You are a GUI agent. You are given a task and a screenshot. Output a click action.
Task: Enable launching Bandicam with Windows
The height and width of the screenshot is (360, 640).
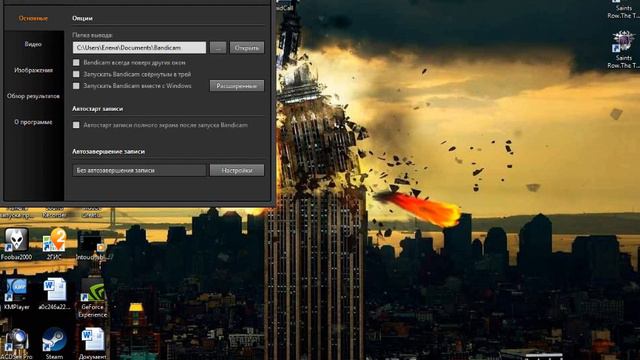76,86
